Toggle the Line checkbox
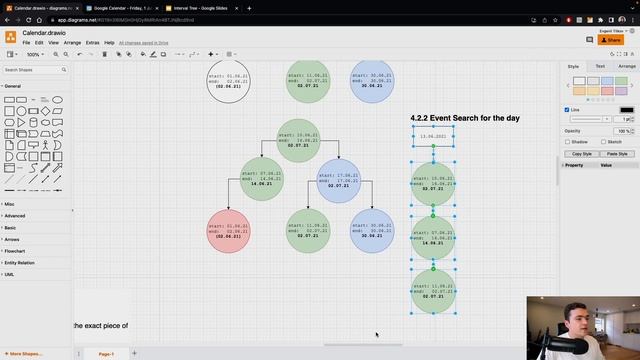640x360 pixels. 567,110
